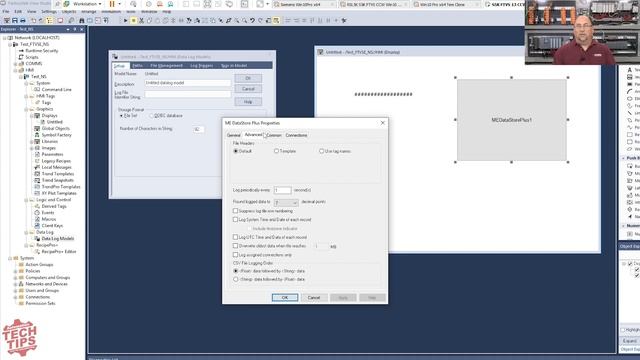Check Log assigned connections only
The width and height of the screenshot is (640, 360).
(235, 255)
